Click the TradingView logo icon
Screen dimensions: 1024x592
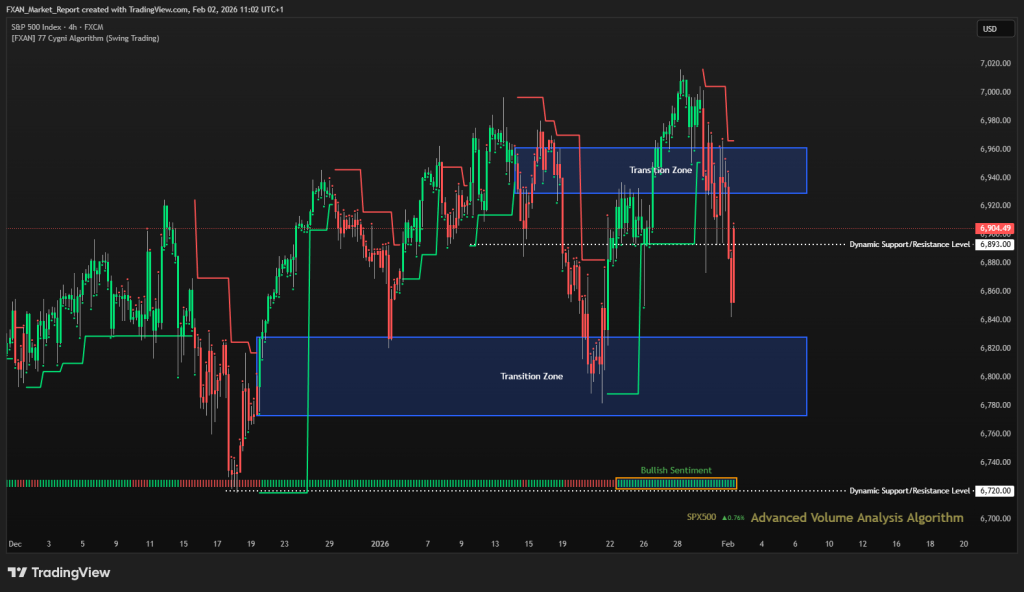[18, 573]
